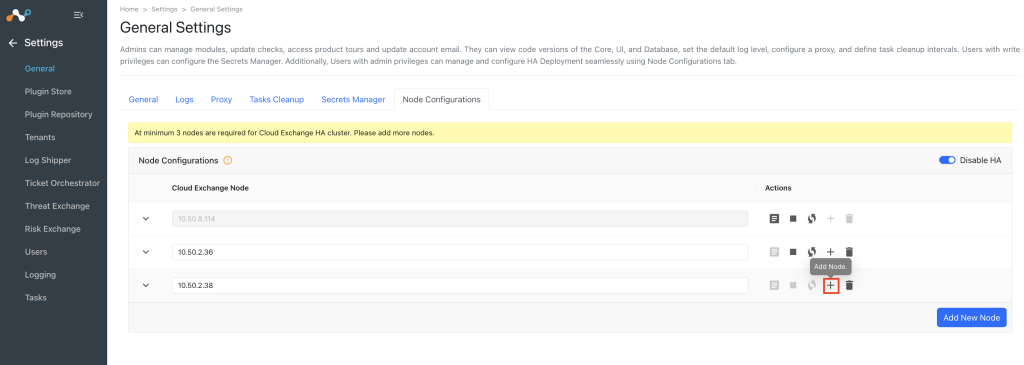Viewport: 1024px width, 365px height.
Task: Click the disabled 10.50.8.114 node field
Action: coord(460,219)
